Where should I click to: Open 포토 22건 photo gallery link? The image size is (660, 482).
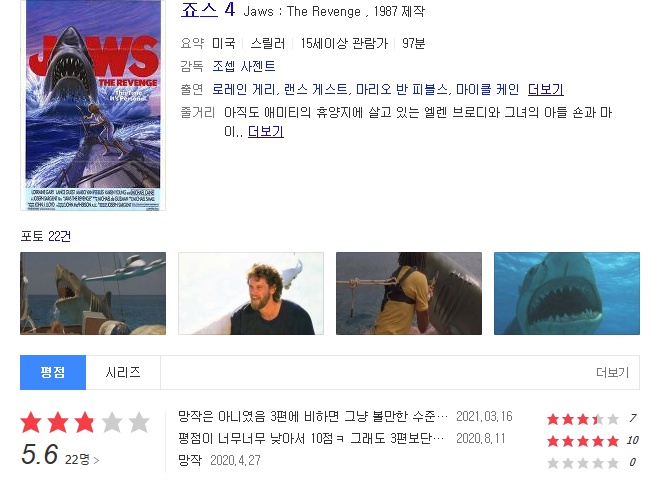tap(45, 237)
